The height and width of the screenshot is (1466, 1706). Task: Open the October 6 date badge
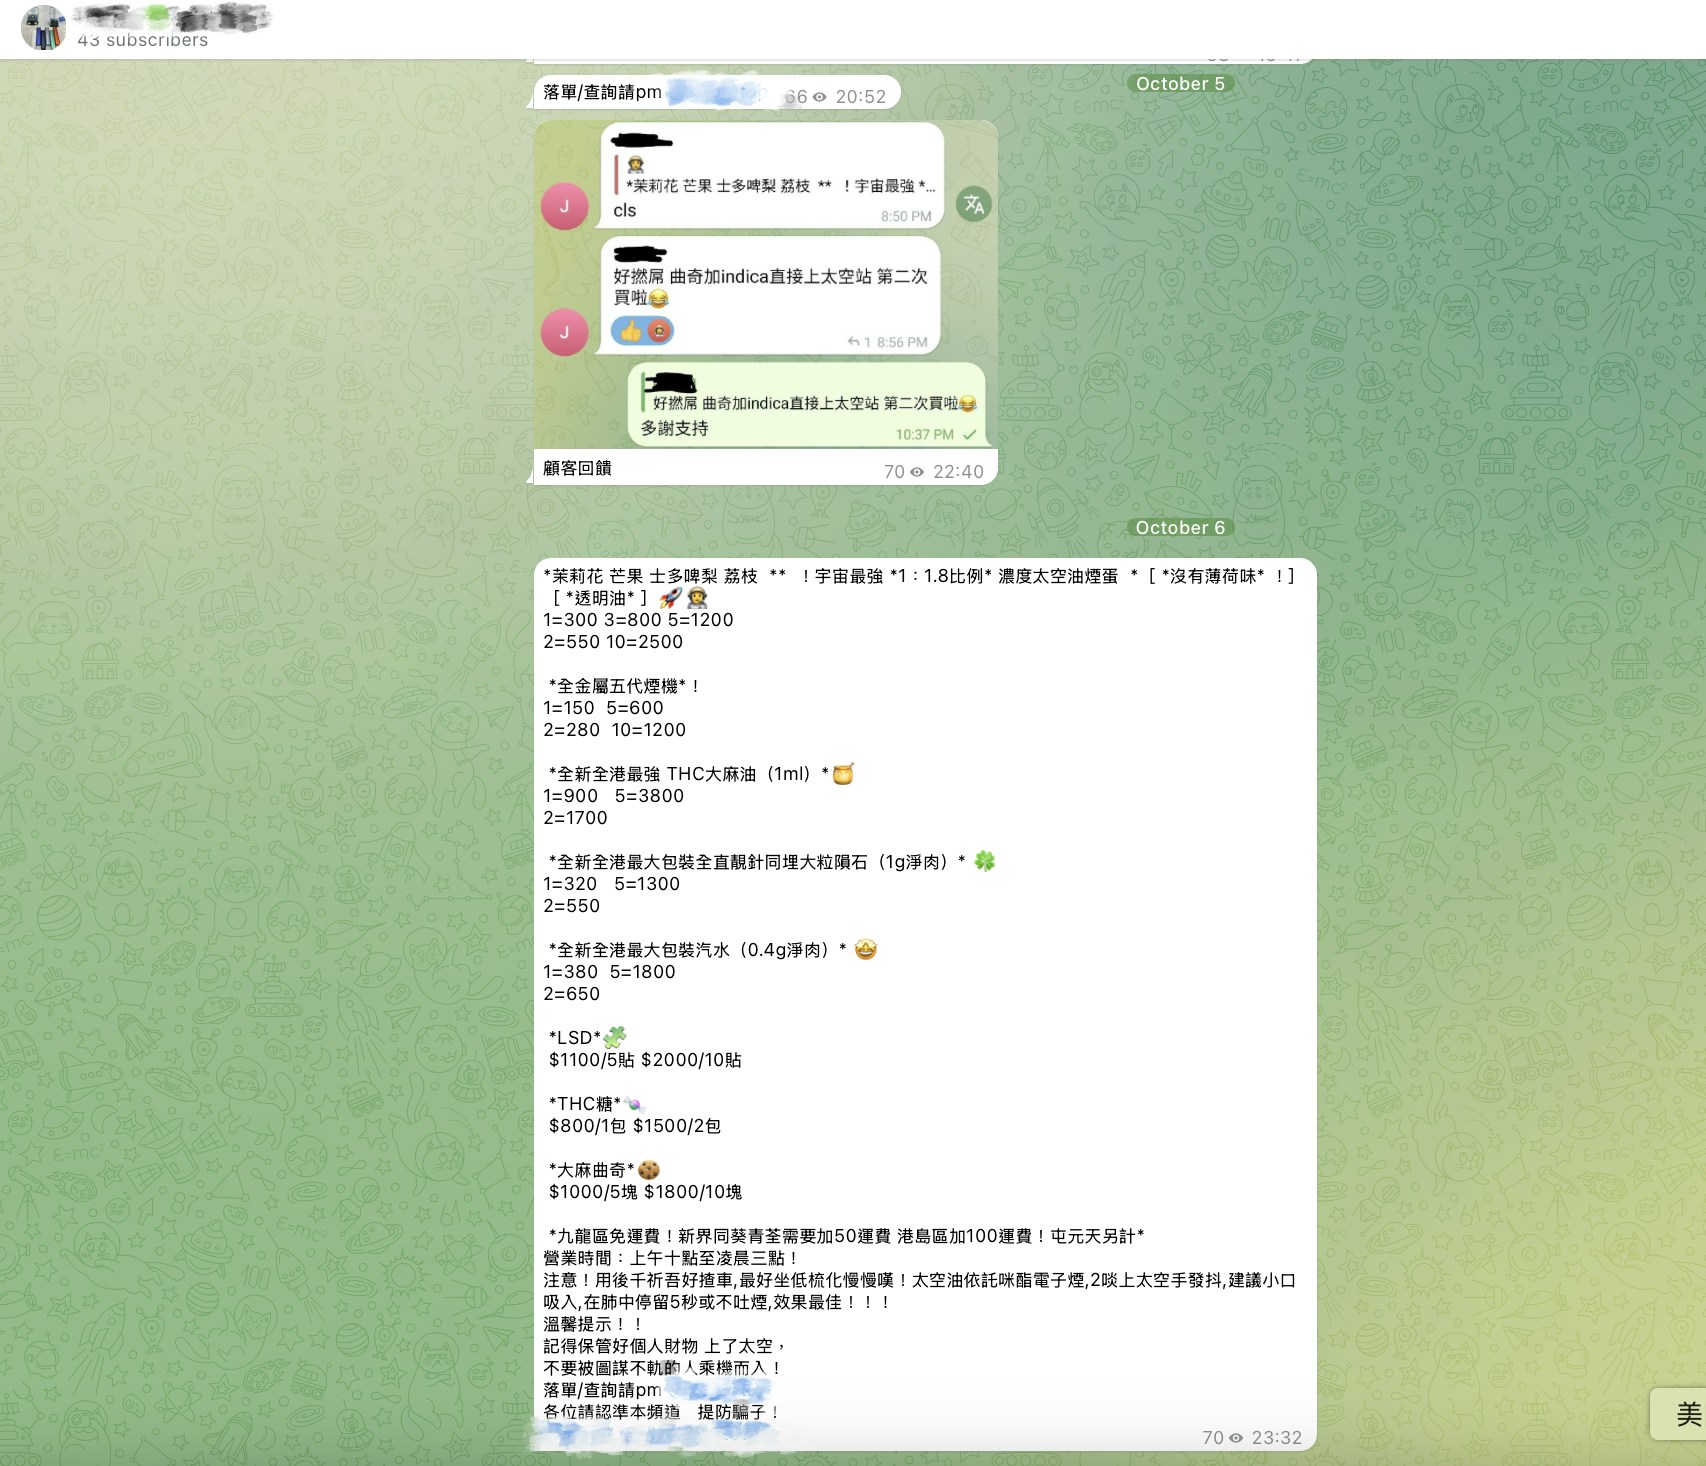click(1180, 528)
